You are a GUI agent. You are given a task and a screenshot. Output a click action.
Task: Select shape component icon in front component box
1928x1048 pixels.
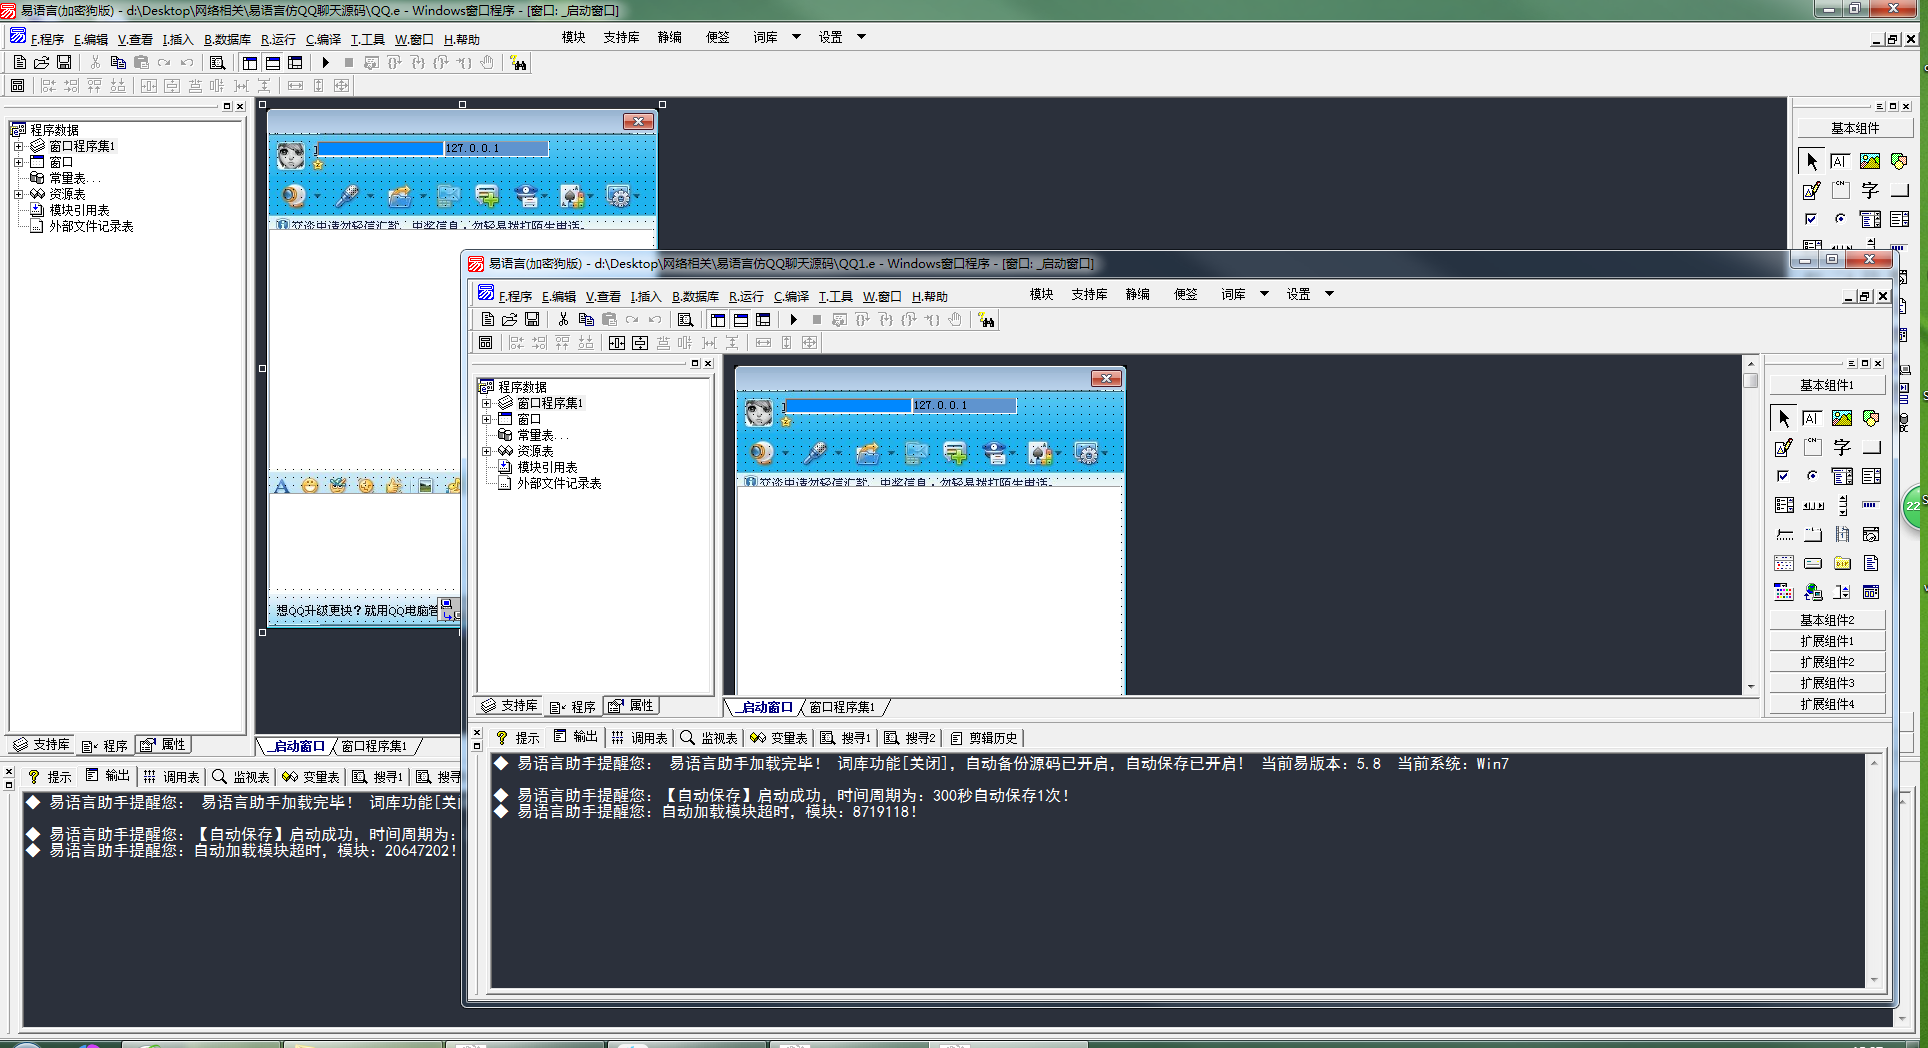coord(1871,418)
